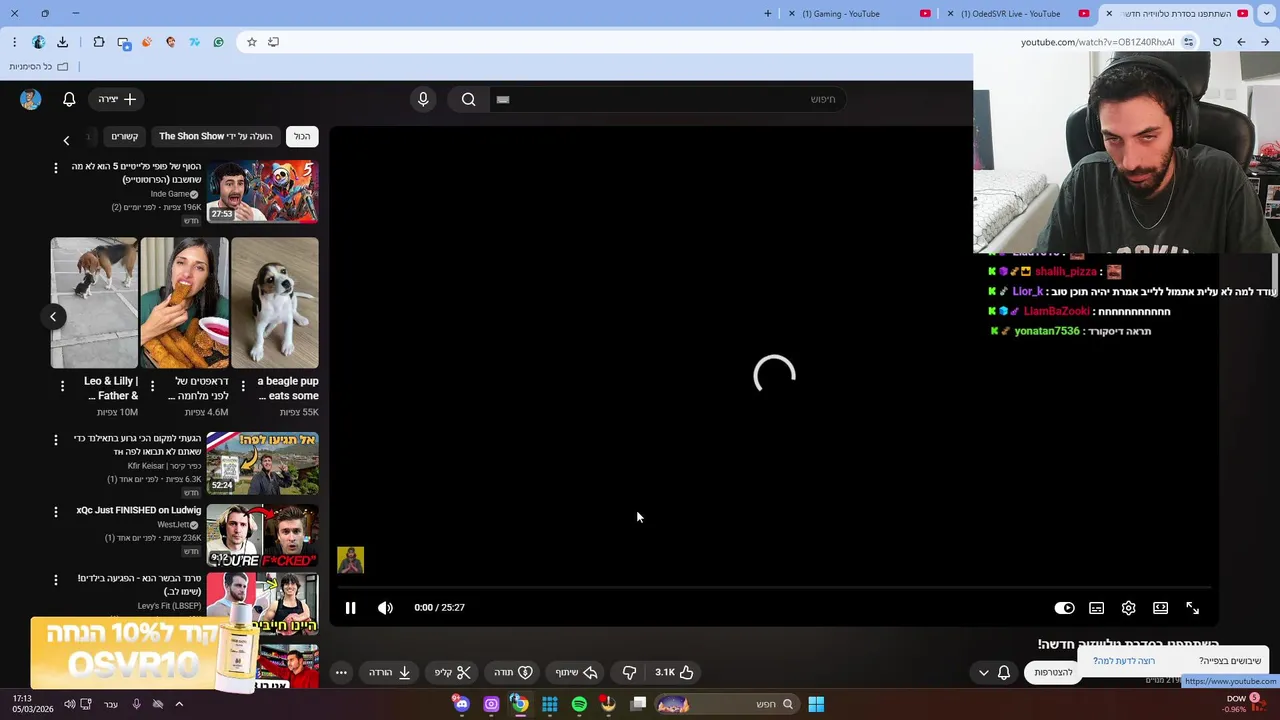
Task: Click the קליפ clip scissors button
Action: [453, 673]
